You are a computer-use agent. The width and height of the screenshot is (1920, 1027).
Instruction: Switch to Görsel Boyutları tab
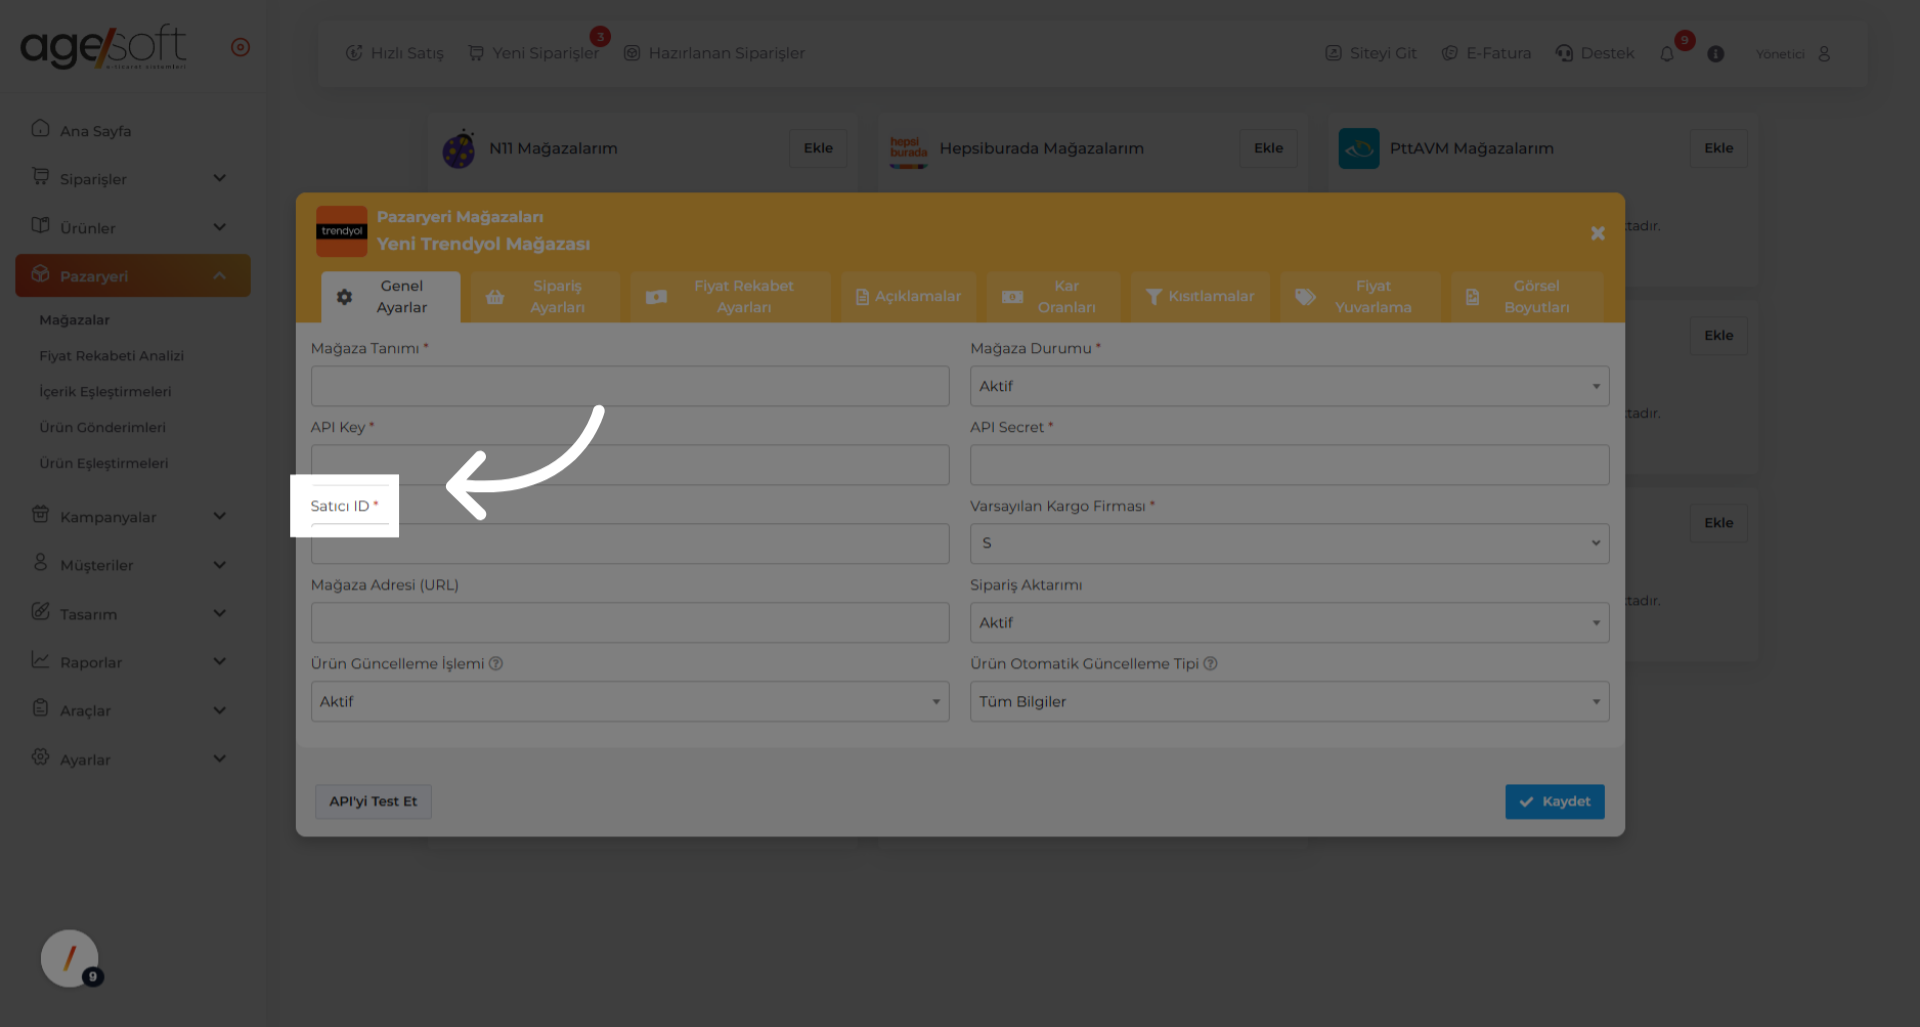click(1527, 297)
